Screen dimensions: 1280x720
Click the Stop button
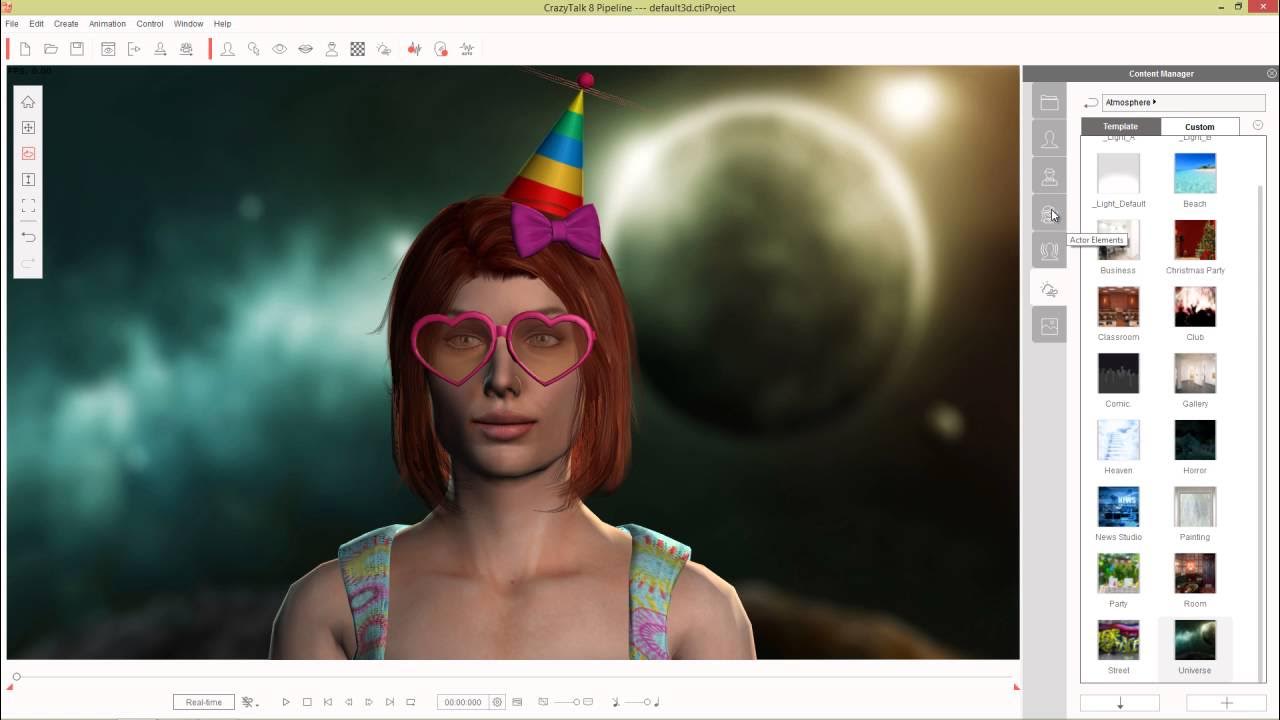307,702
